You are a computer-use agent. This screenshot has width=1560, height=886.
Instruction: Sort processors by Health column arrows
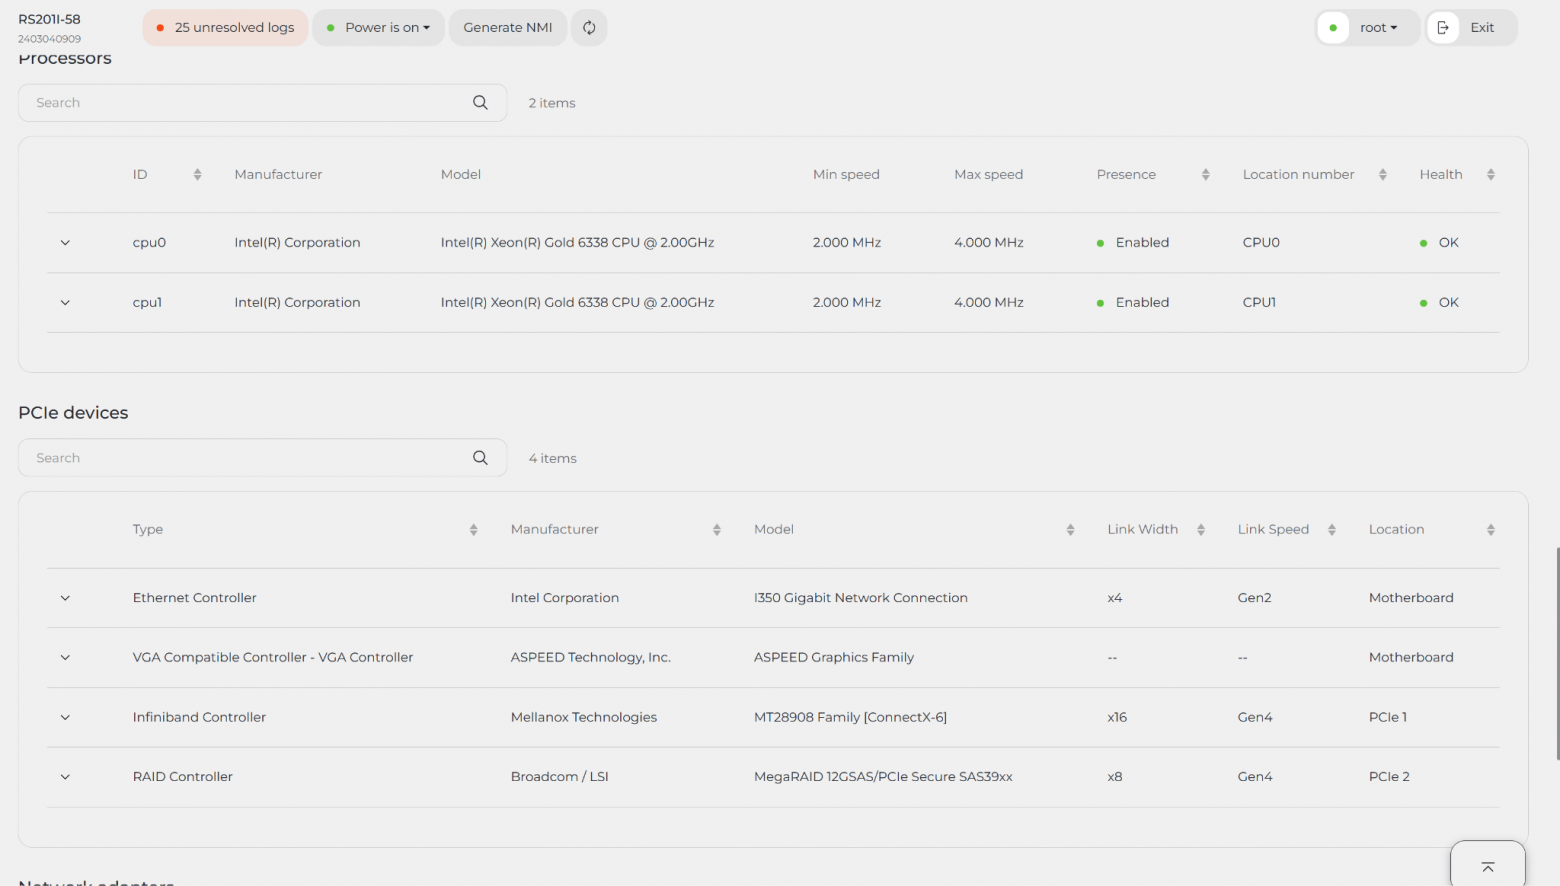1491,175
